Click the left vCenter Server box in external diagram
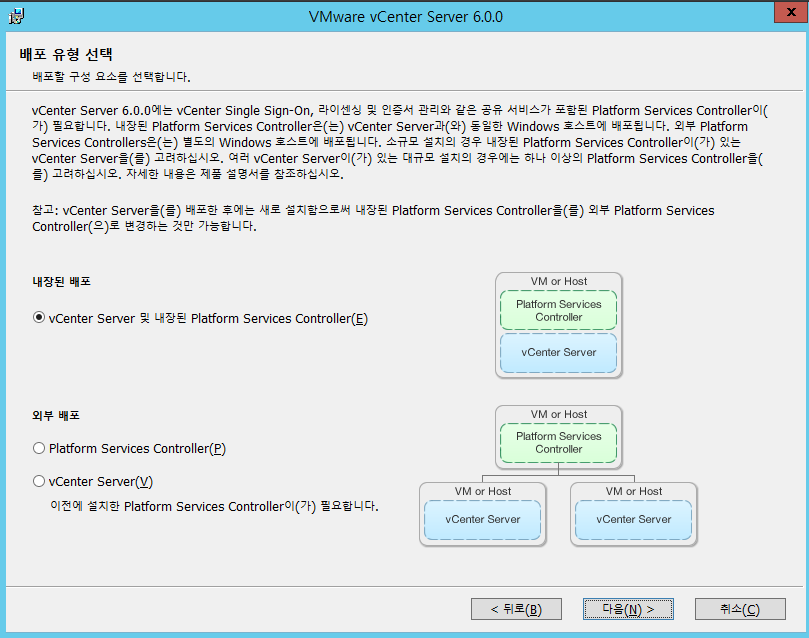 pos(483,519)
